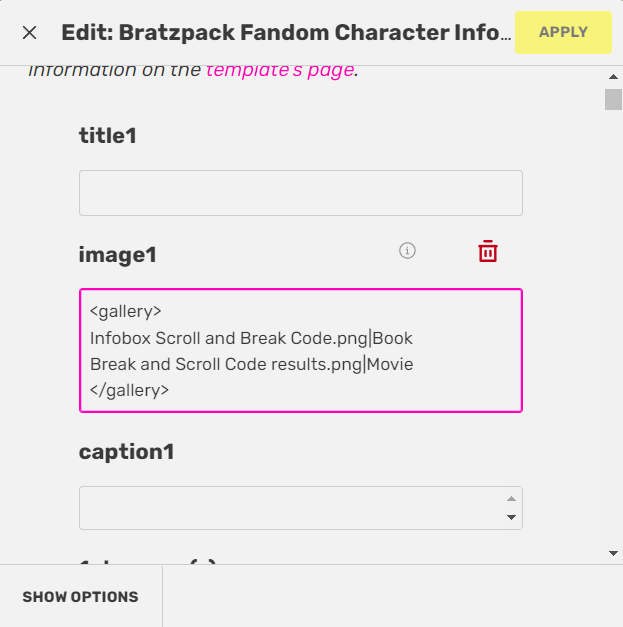
Task: Click the dialog title 'Edit: Bratzpack Fandom Character Info…'
Action: 280,33
